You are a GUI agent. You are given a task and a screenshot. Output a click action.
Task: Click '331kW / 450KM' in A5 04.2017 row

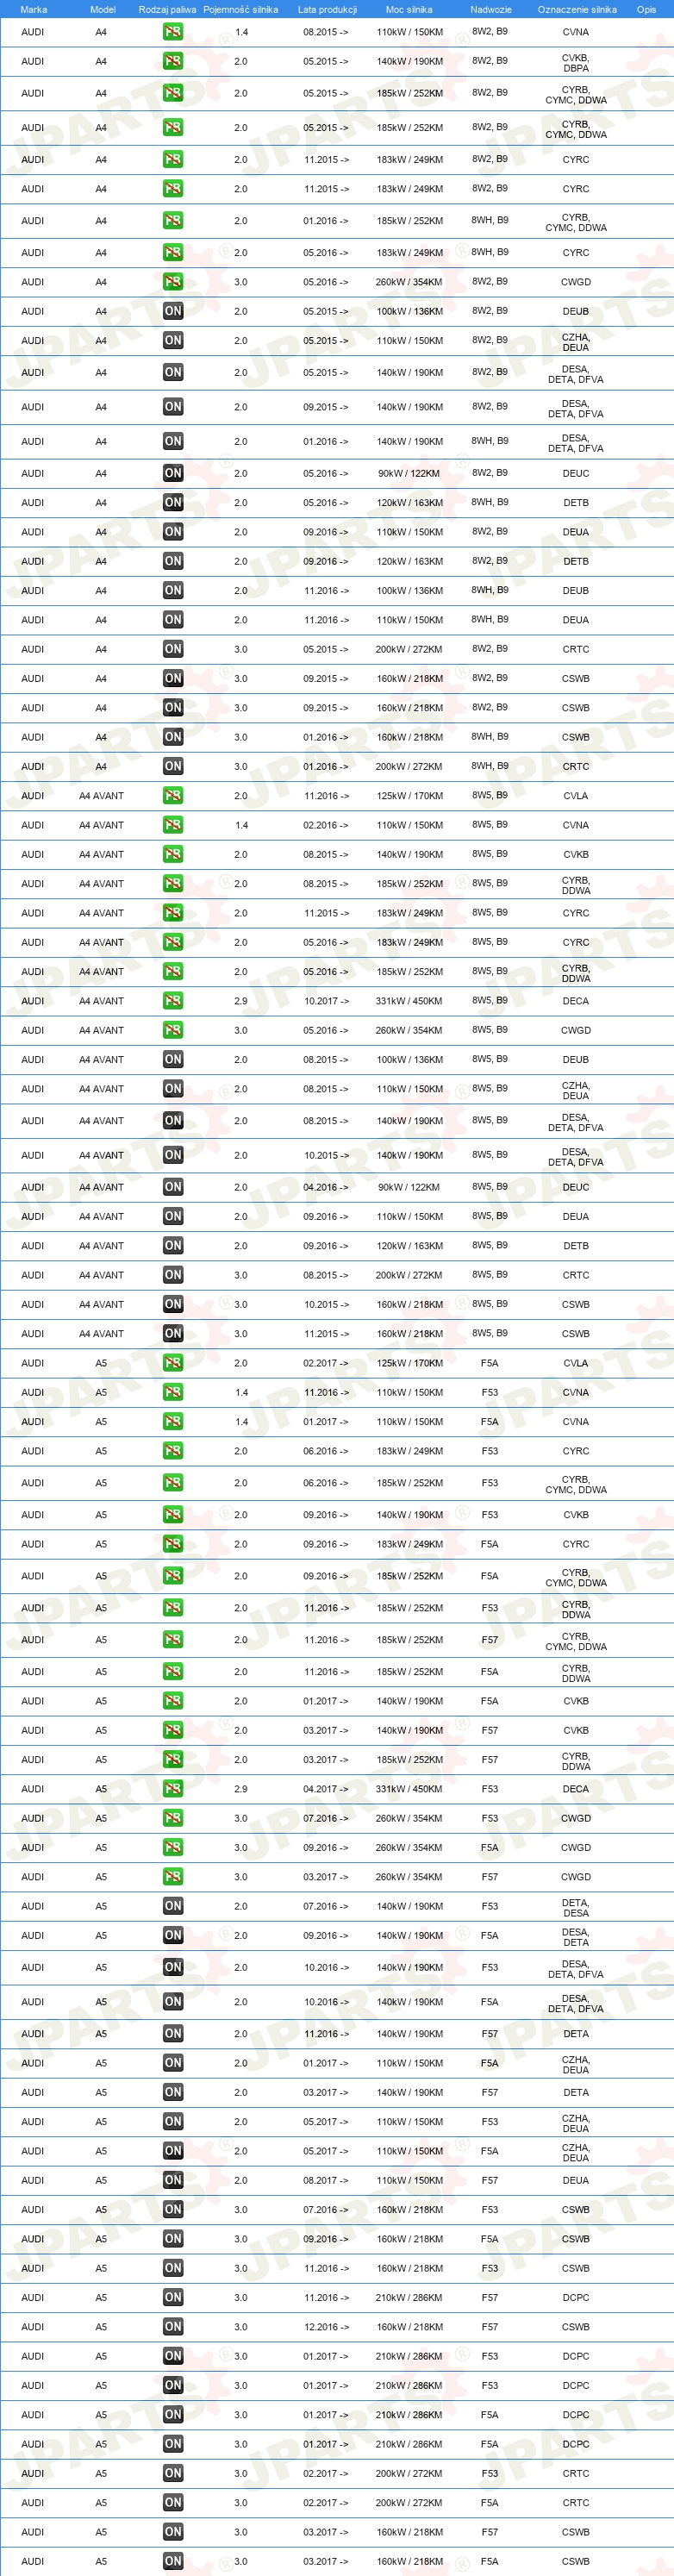click(409, 1789)
